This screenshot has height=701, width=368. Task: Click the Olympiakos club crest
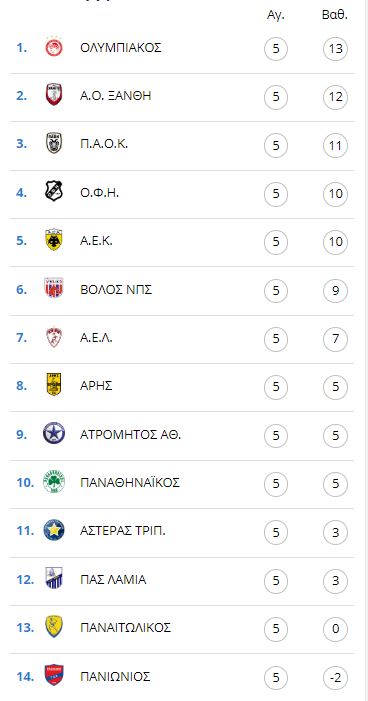coord(54,47)
